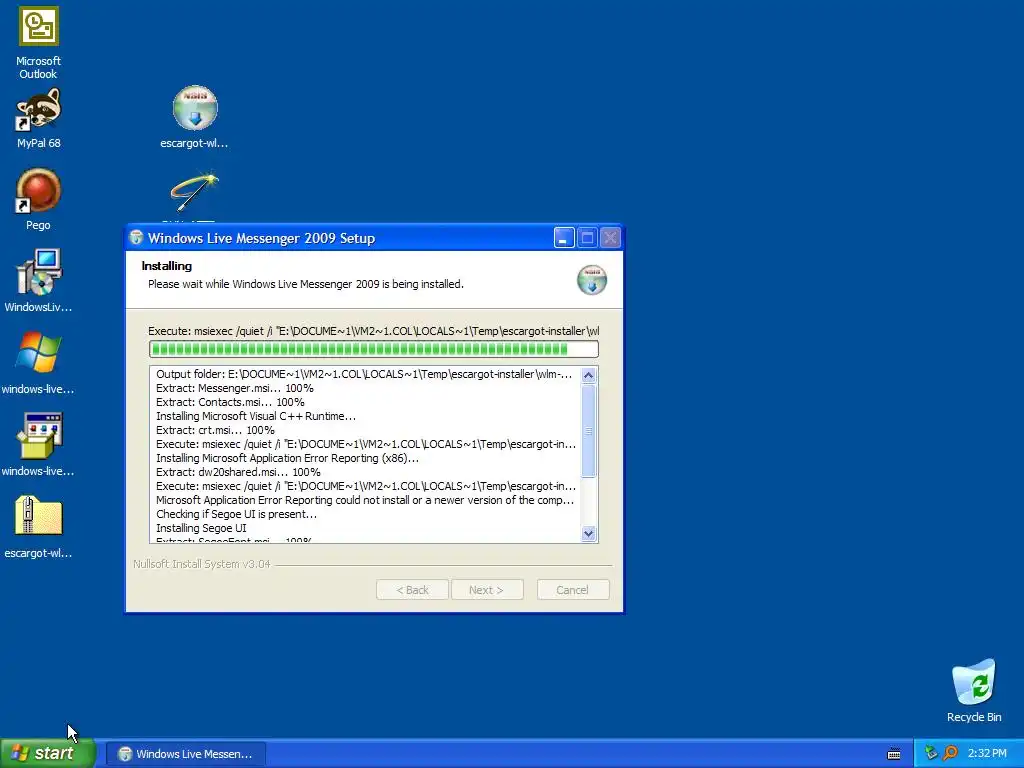Screen dimensions: 1024x768
Task: Click the "Nullsoft Install System v3.04" text
Action: [202, 564]
